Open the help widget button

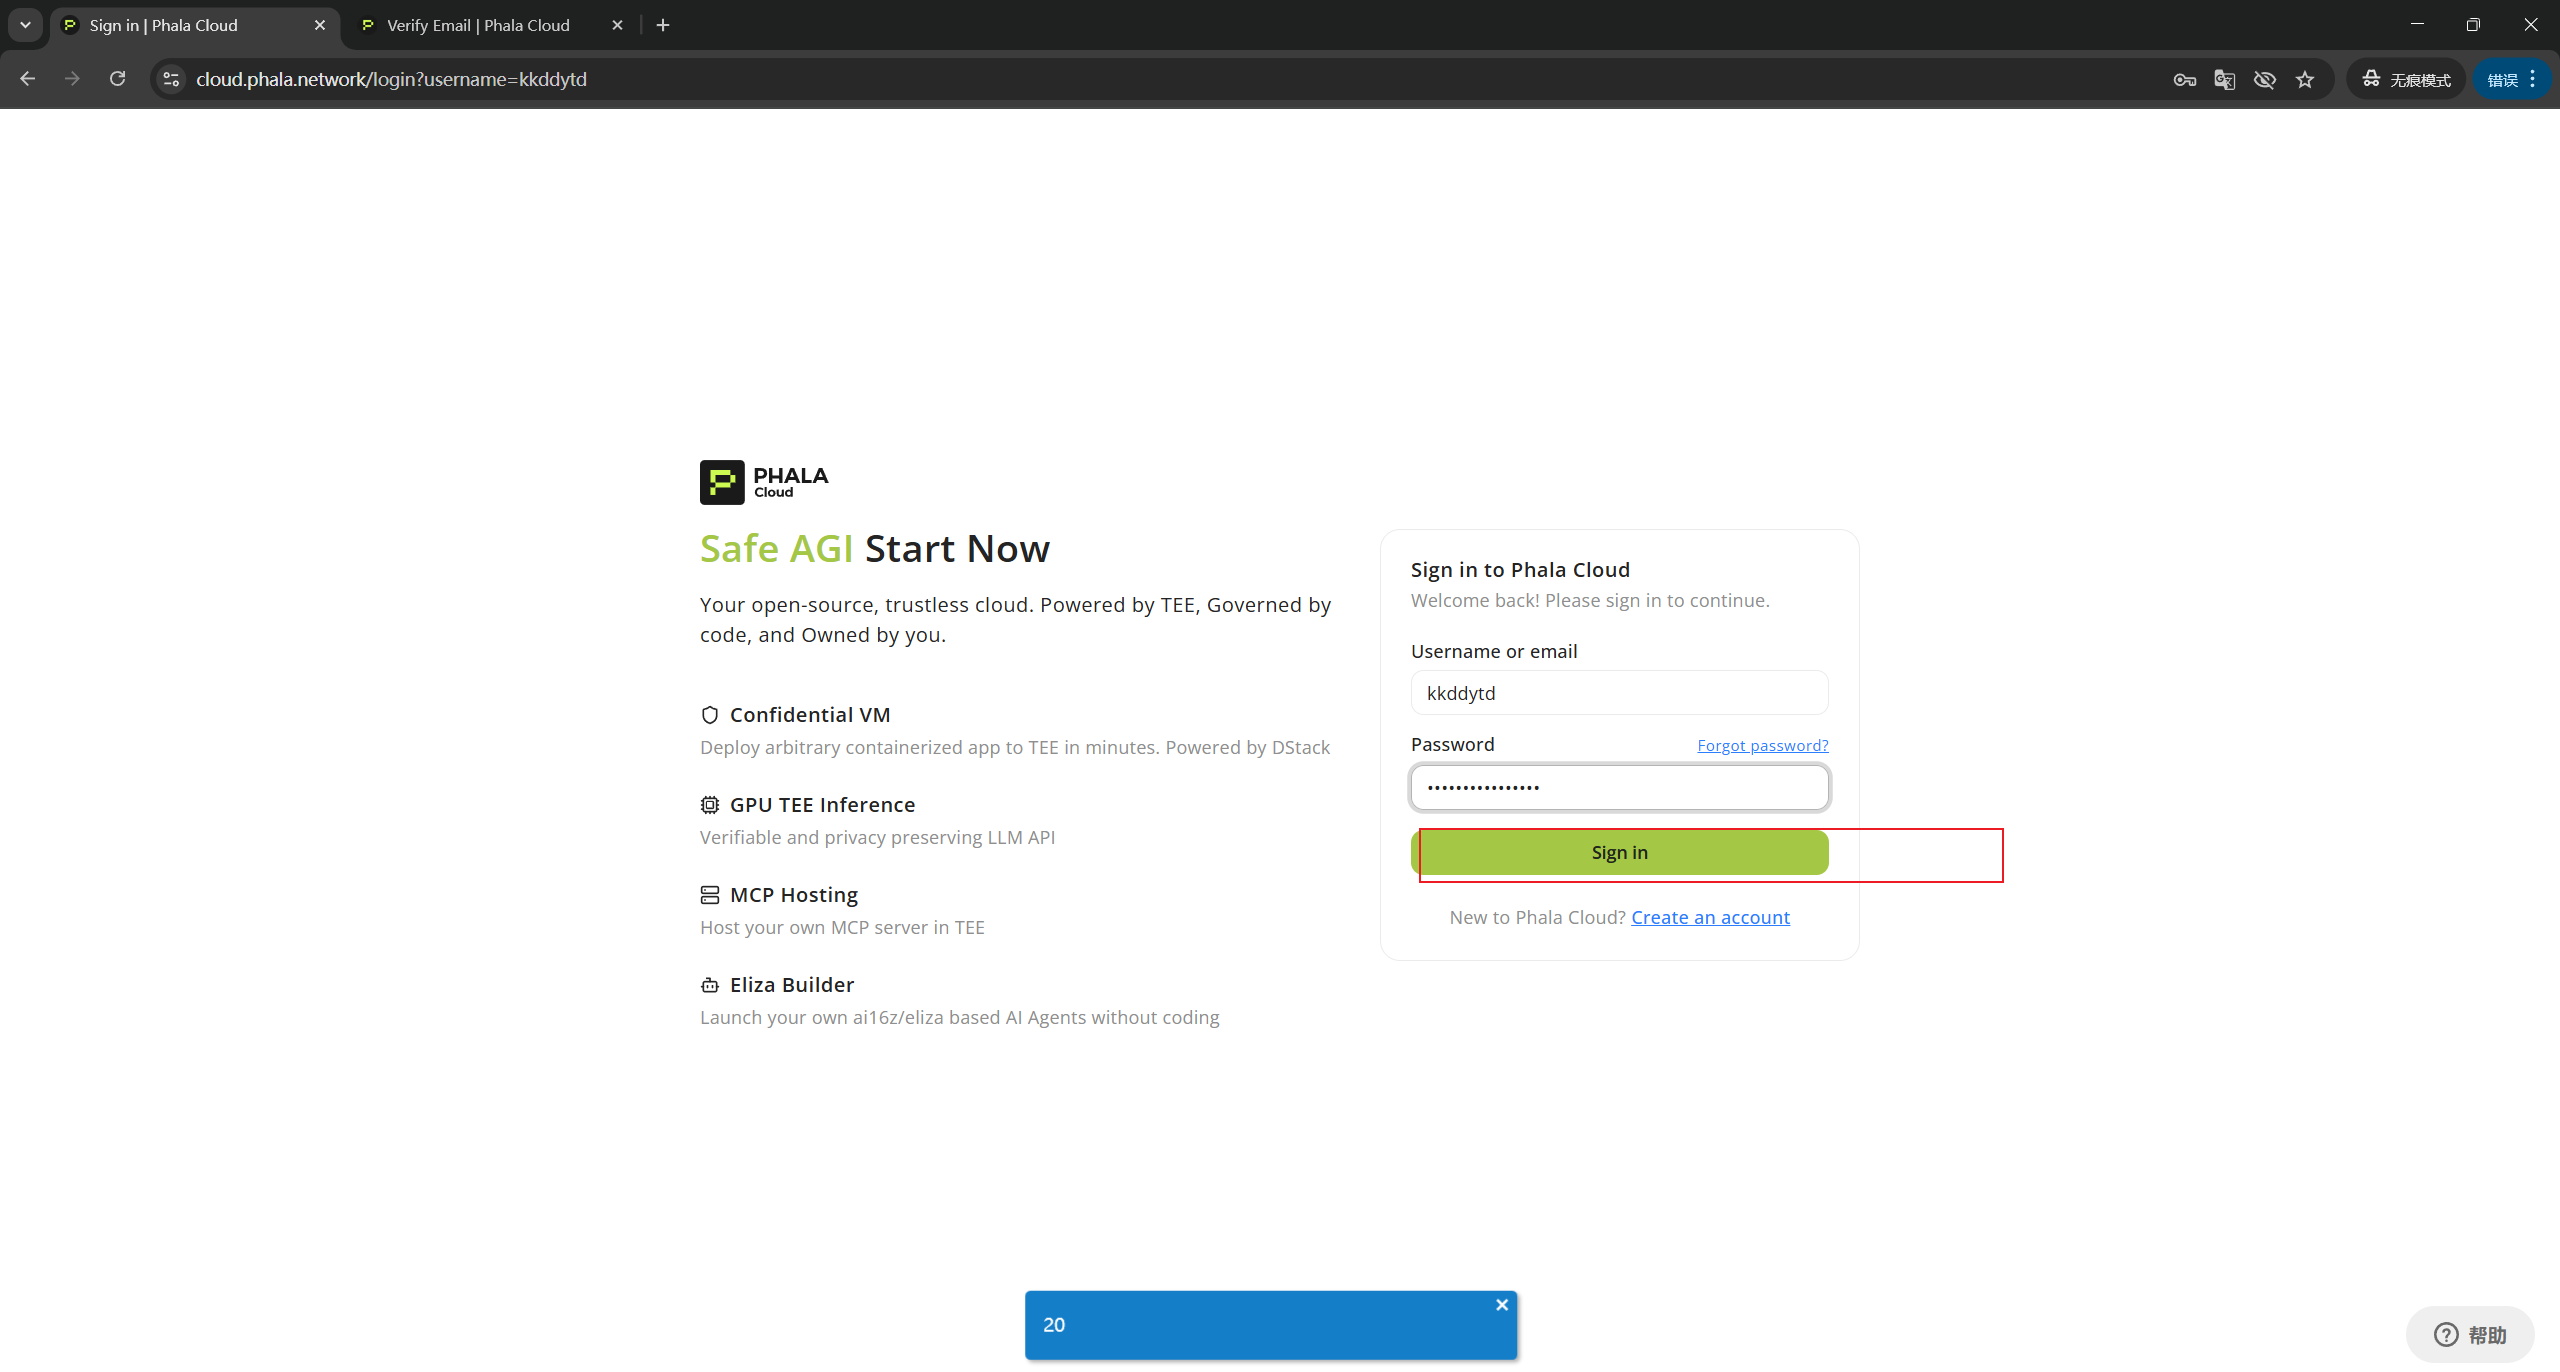2470,1335
